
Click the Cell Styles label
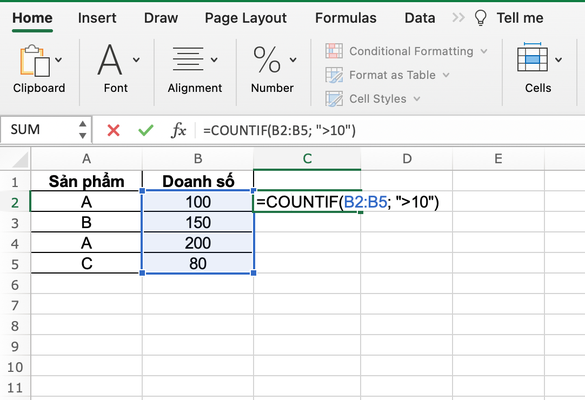[x=378, y=99]
